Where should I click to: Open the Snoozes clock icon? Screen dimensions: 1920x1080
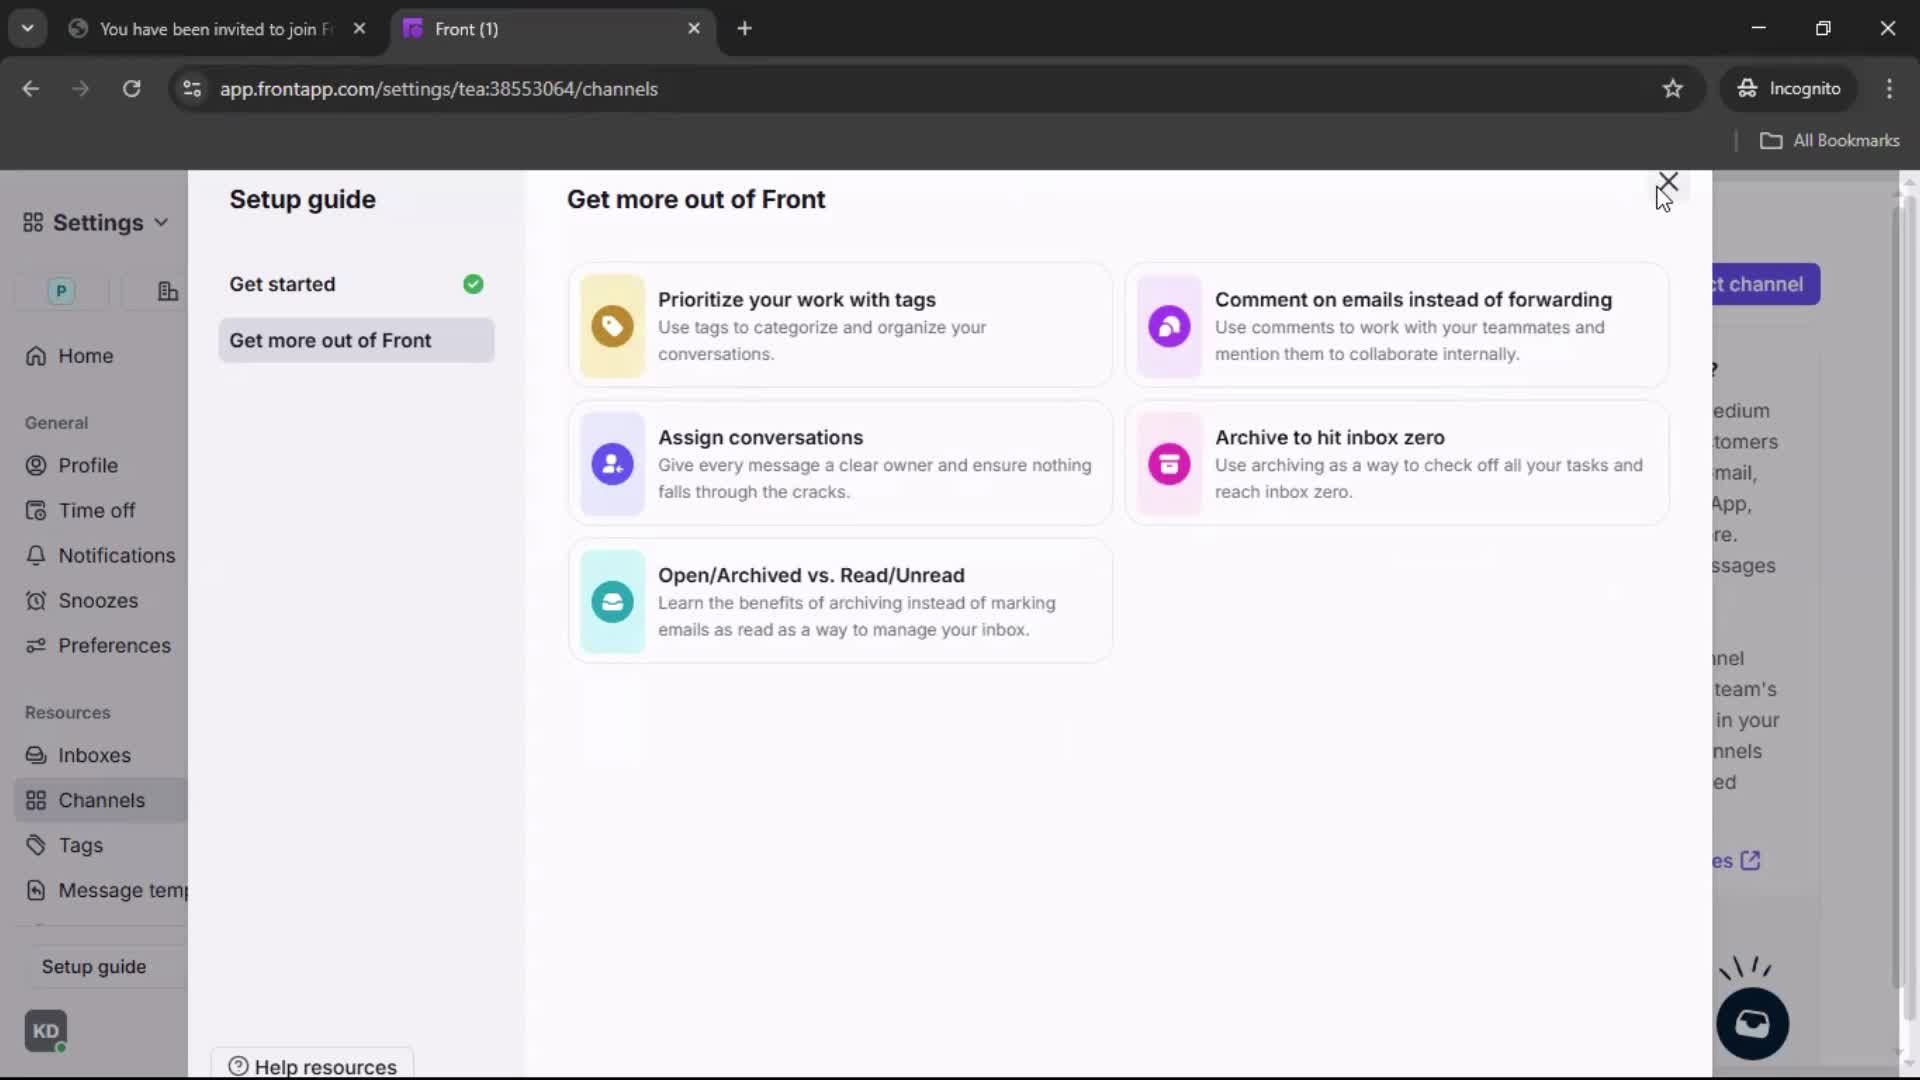point(34,601)
